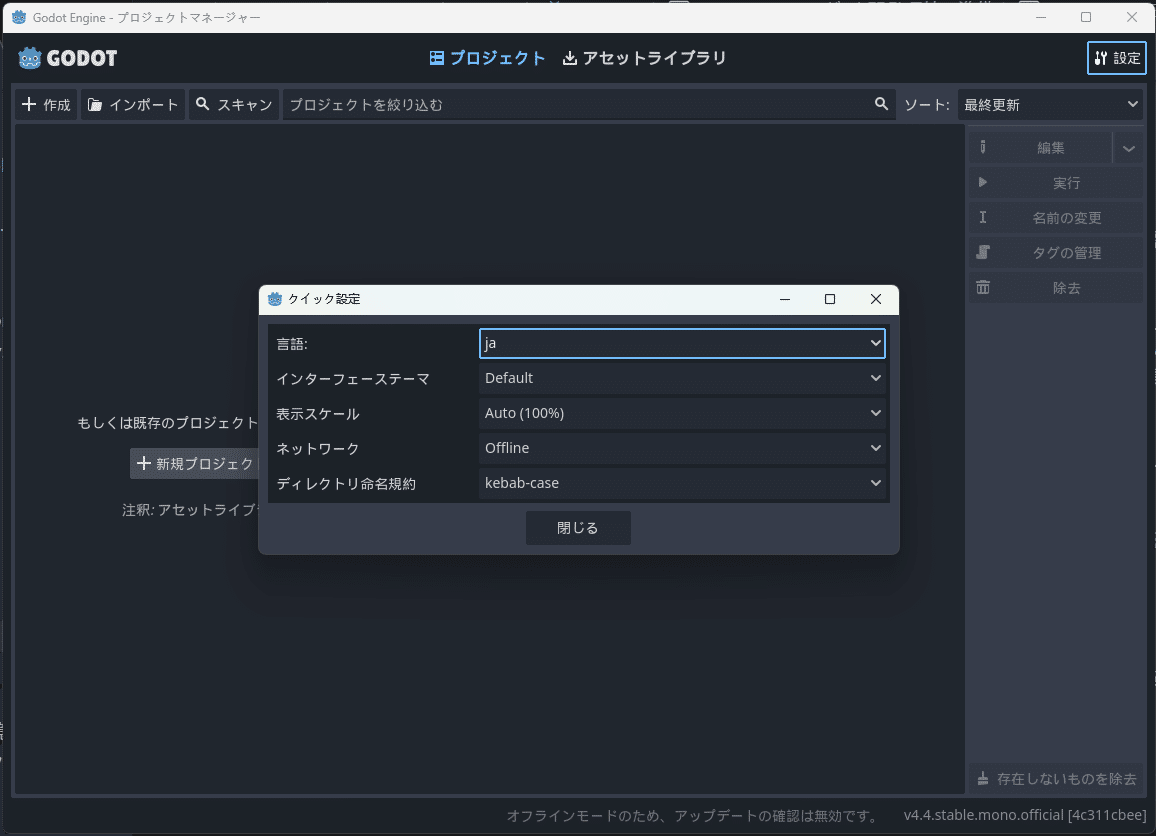The image size is (1156, 836).
Task: Click the 編集 button in side panel
Action: 1040,148
